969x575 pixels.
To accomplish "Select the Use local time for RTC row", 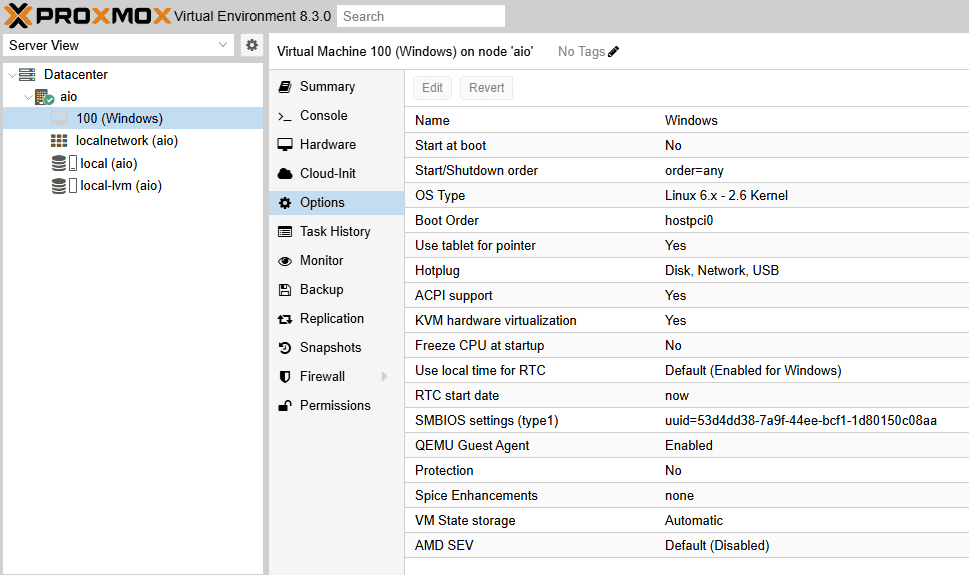I will pos(687,371).
